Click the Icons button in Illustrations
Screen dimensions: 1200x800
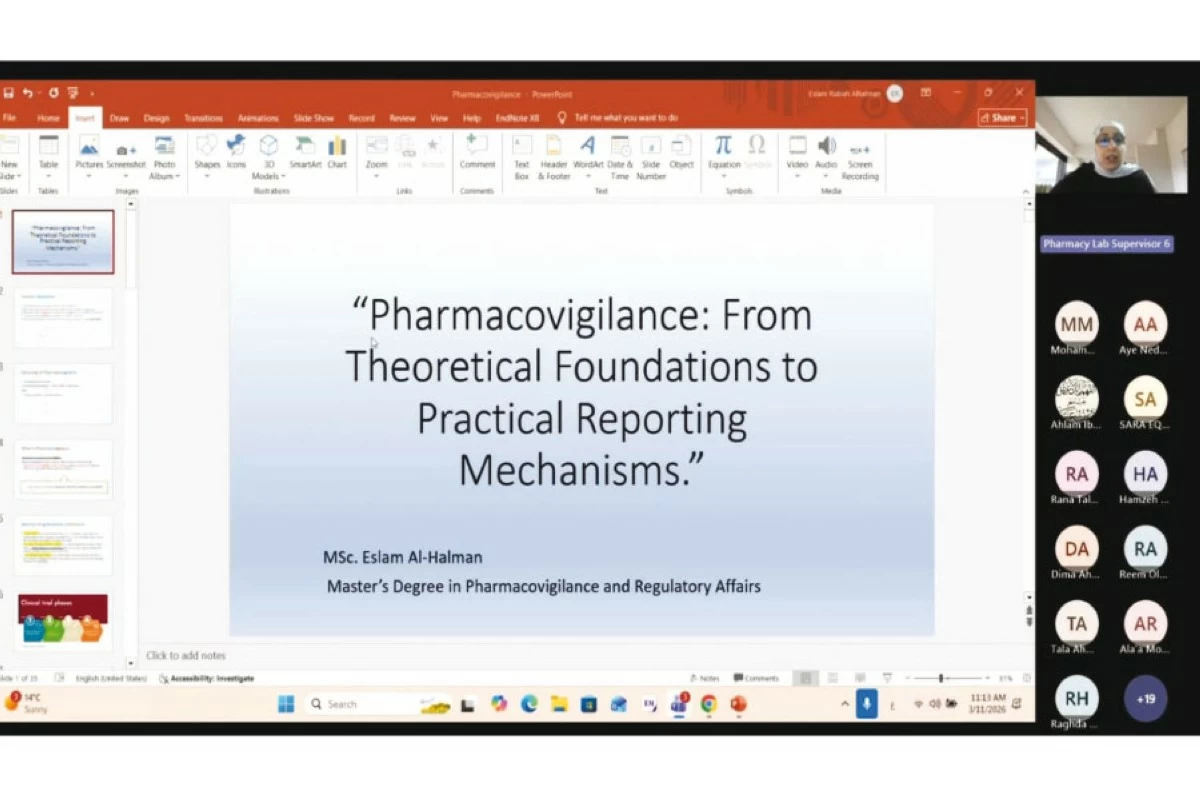[236, 154]
